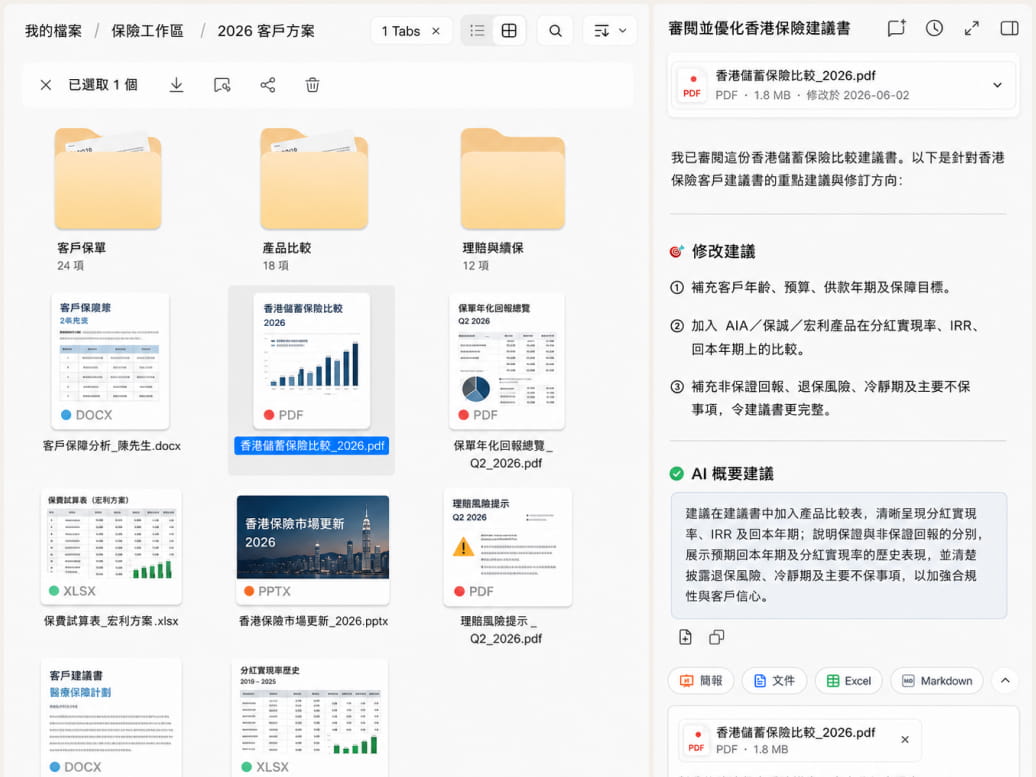1036x777 pixels.
Task: Open 2026 客戶方案 breadcrumb
Action: point(266,31)
